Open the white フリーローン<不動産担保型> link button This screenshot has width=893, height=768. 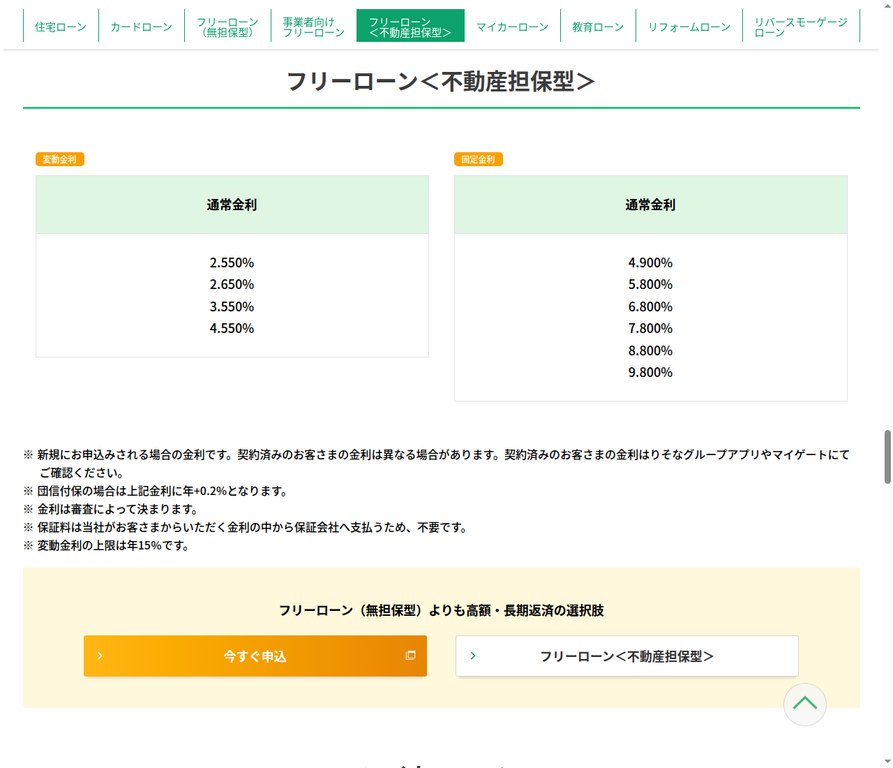pyautogui.click(x=627, y=656)
